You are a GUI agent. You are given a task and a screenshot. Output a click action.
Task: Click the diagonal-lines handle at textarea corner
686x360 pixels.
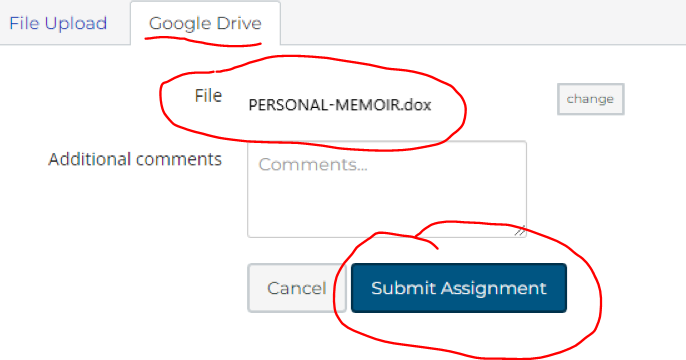coord(520,231)
